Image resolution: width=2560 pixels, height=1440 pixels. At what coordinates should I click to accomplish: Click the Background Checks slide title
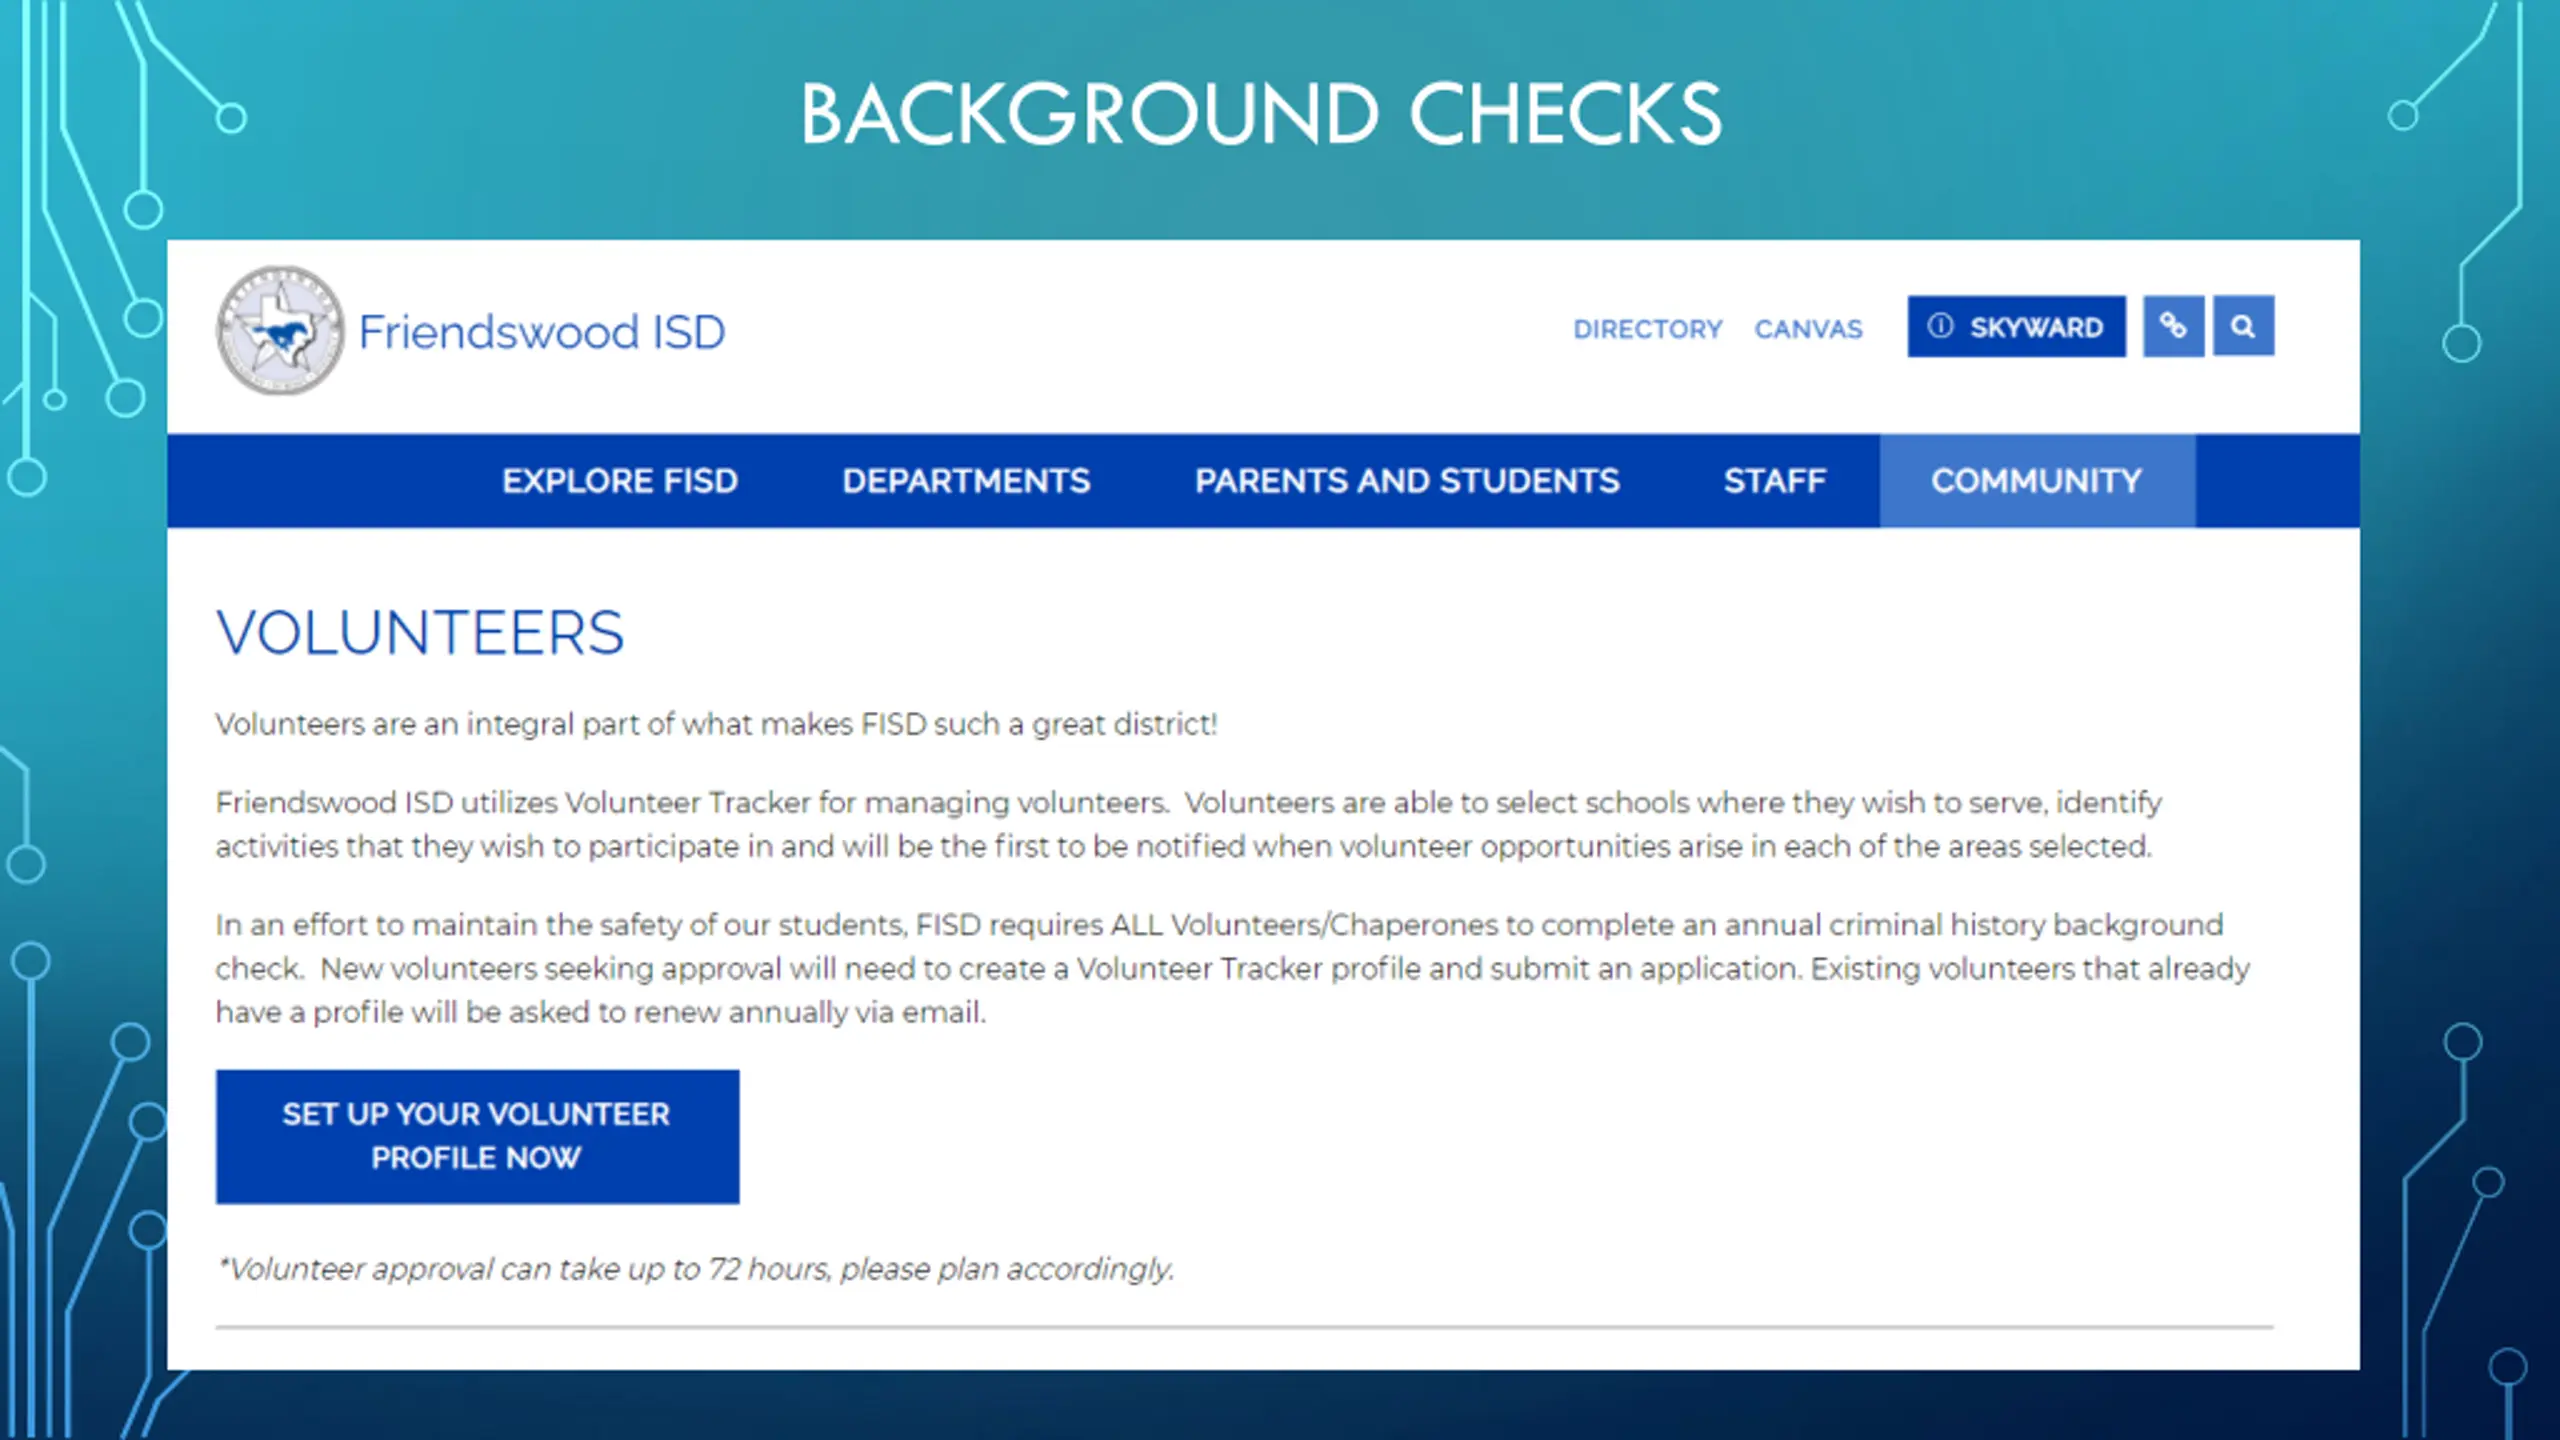tap(1261, 114)
